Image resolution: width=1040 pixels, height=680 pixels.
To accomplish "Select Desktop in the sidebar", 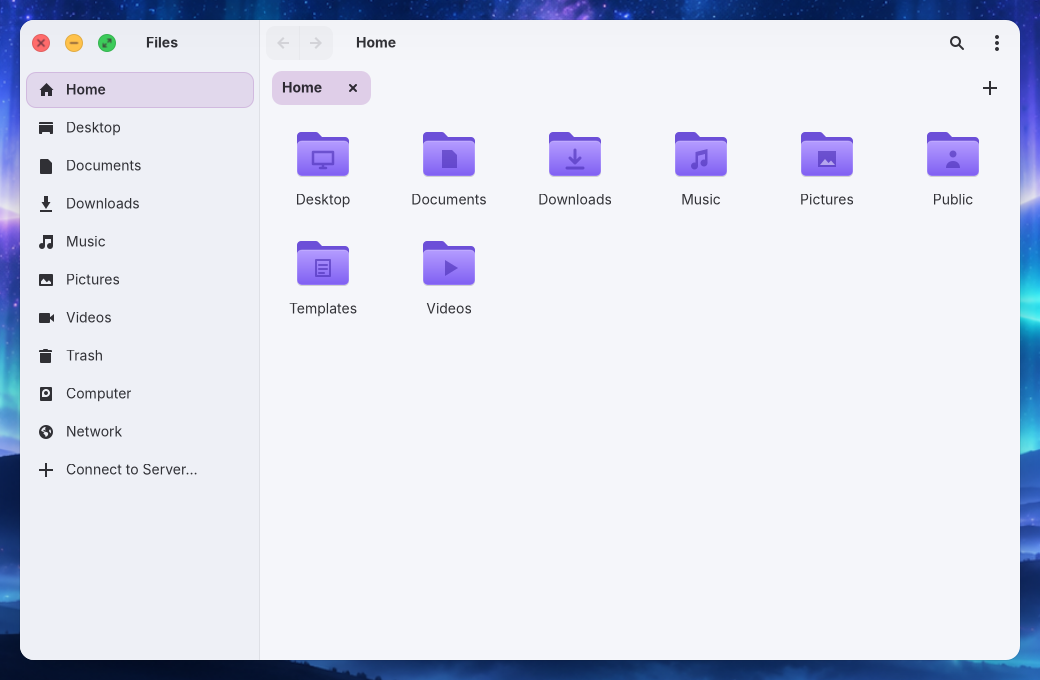I will [140, 127].
